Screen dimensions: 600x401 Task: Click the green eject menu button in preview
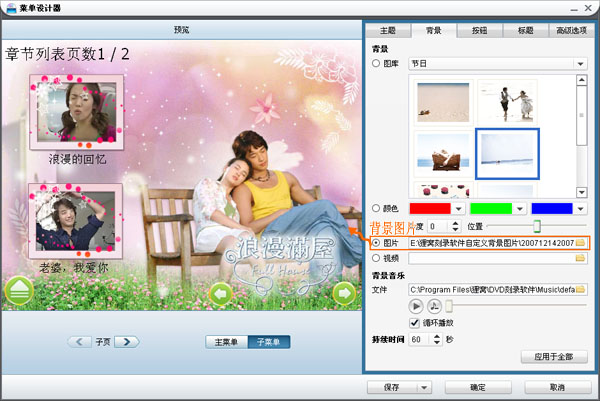(x=19, y=291)
